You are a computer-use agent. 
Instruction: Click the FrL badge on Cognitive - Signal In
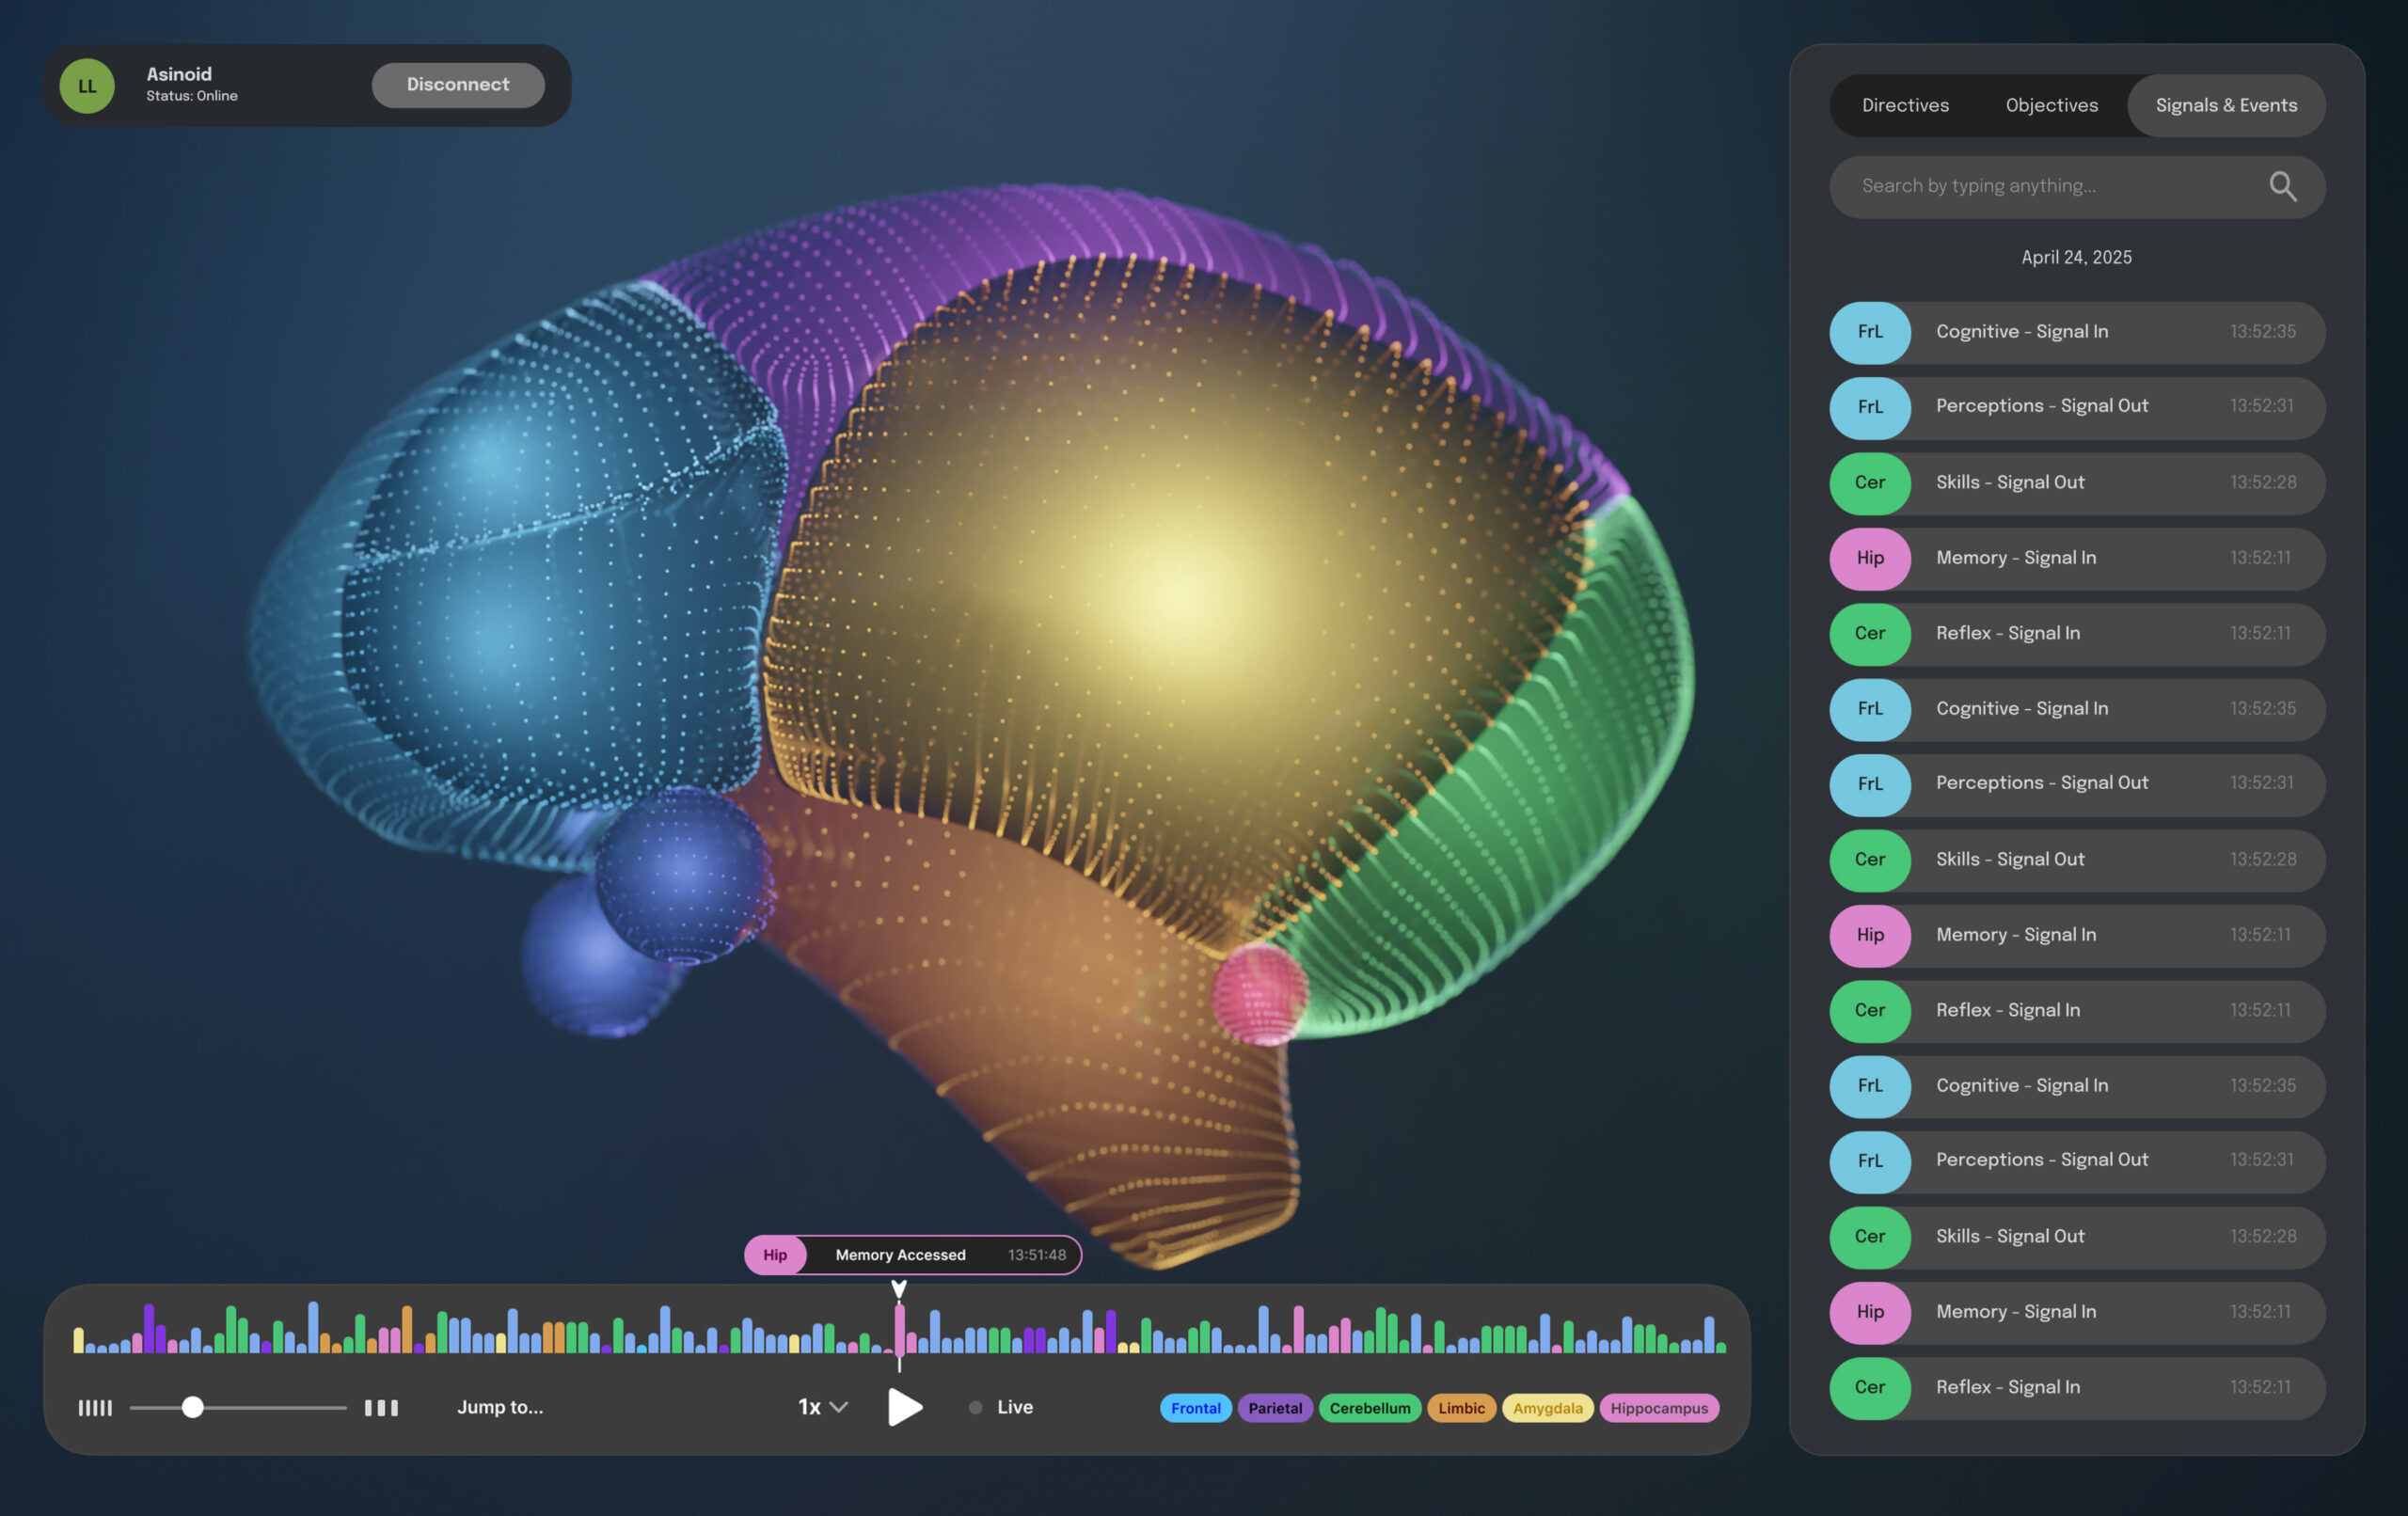[x=1869, y=332]
